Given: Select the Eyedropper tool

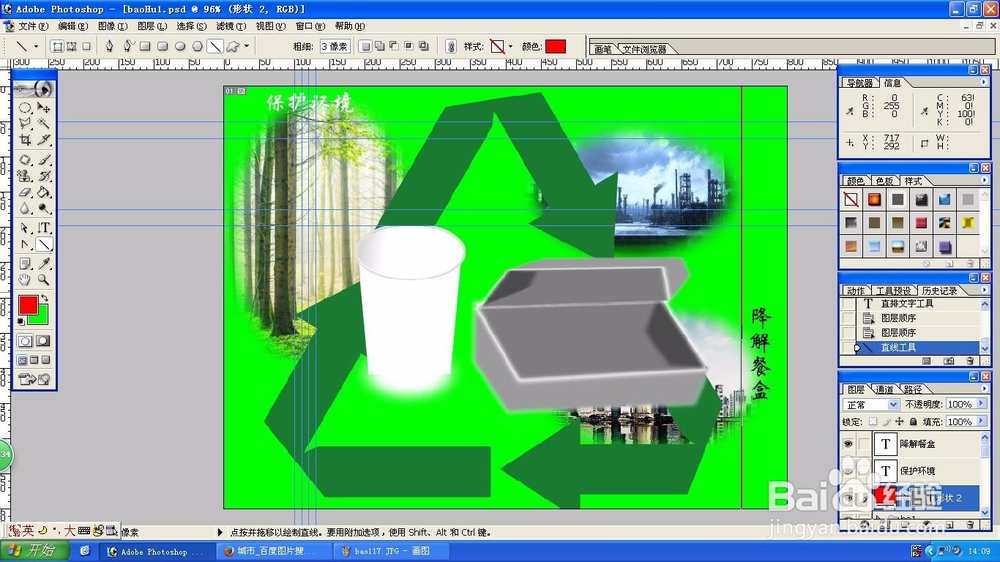Looking at the screenshot, I should pos(43,263).
